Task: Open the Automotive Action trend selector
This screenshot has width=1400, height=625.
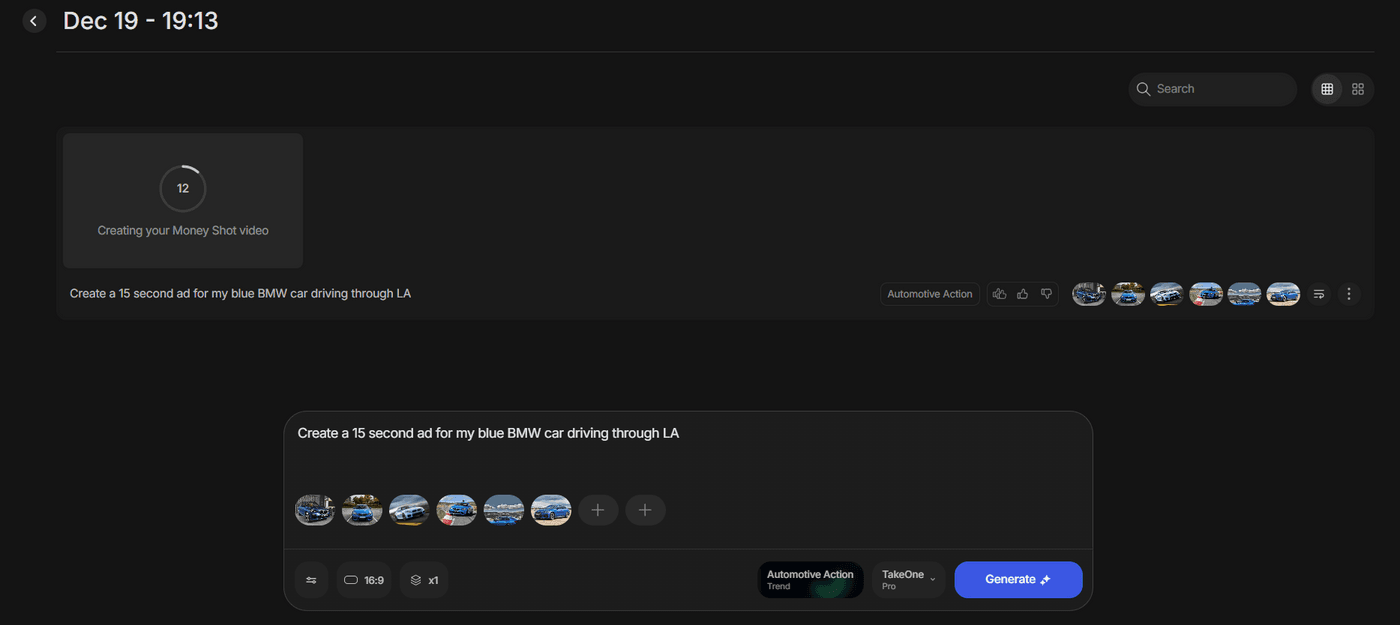Action: [x=810, y=580]
